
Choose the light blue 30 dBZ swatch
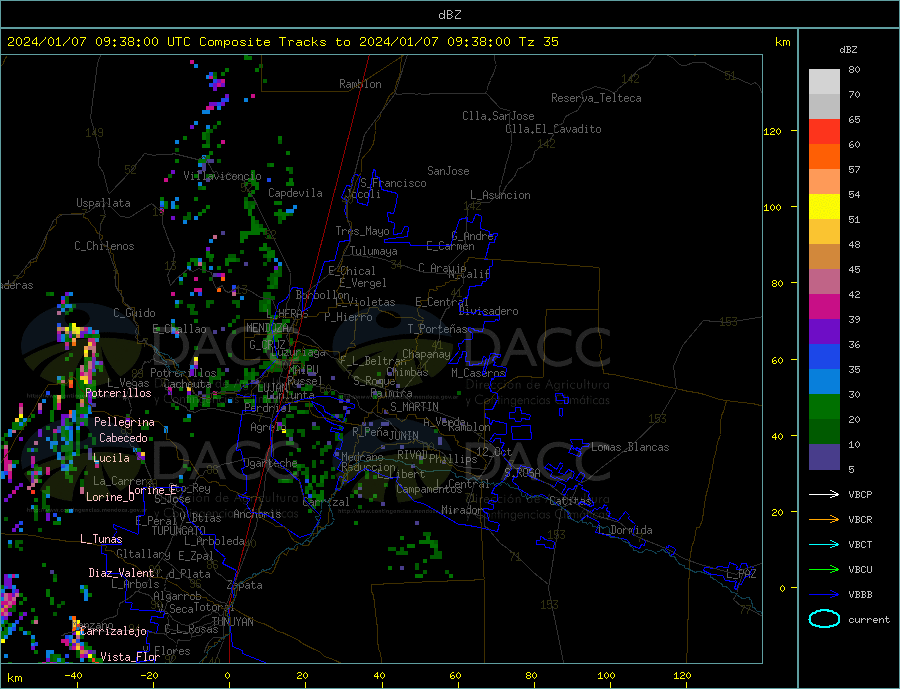[x=824, y=382]
